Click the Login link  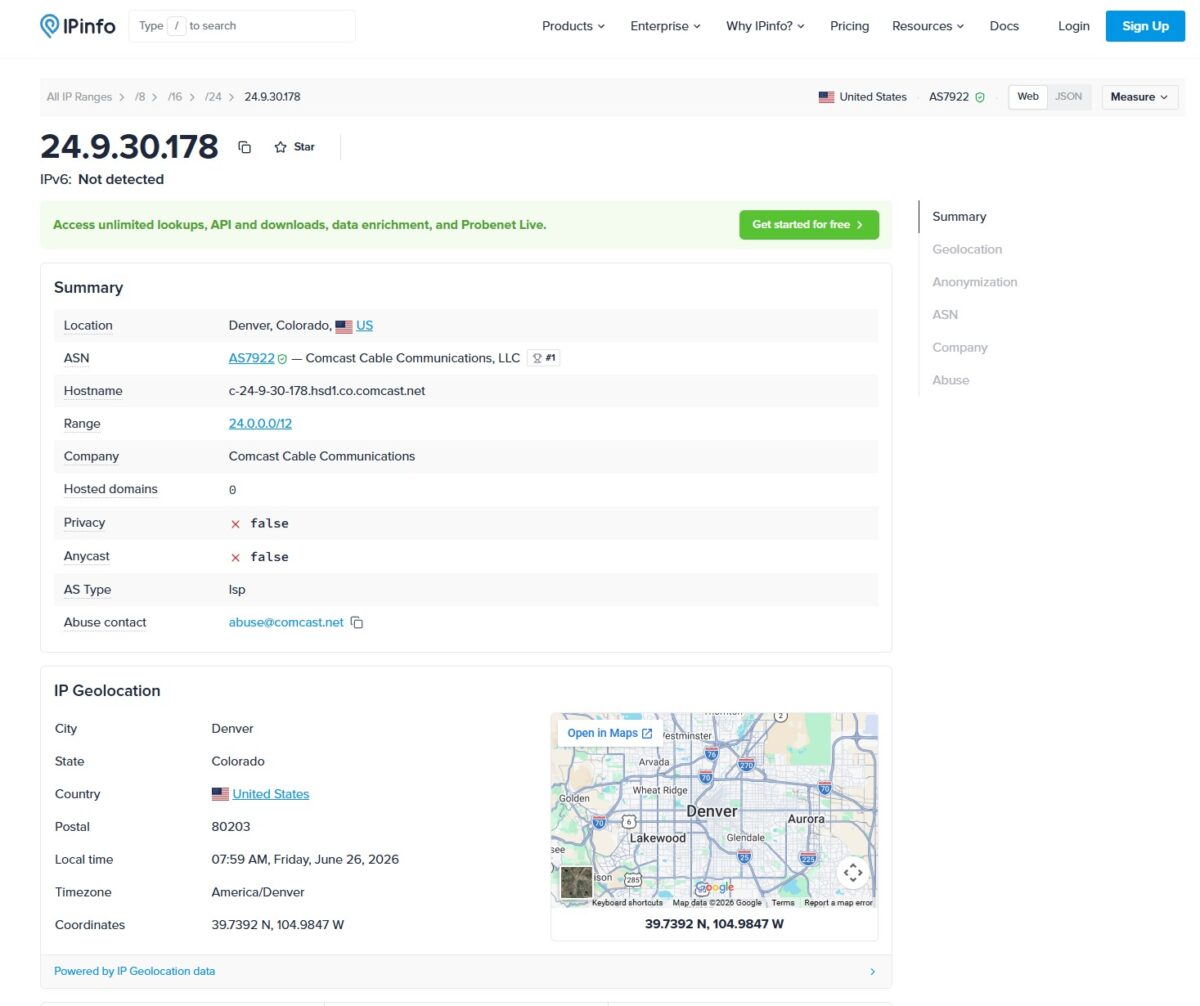1073,26
